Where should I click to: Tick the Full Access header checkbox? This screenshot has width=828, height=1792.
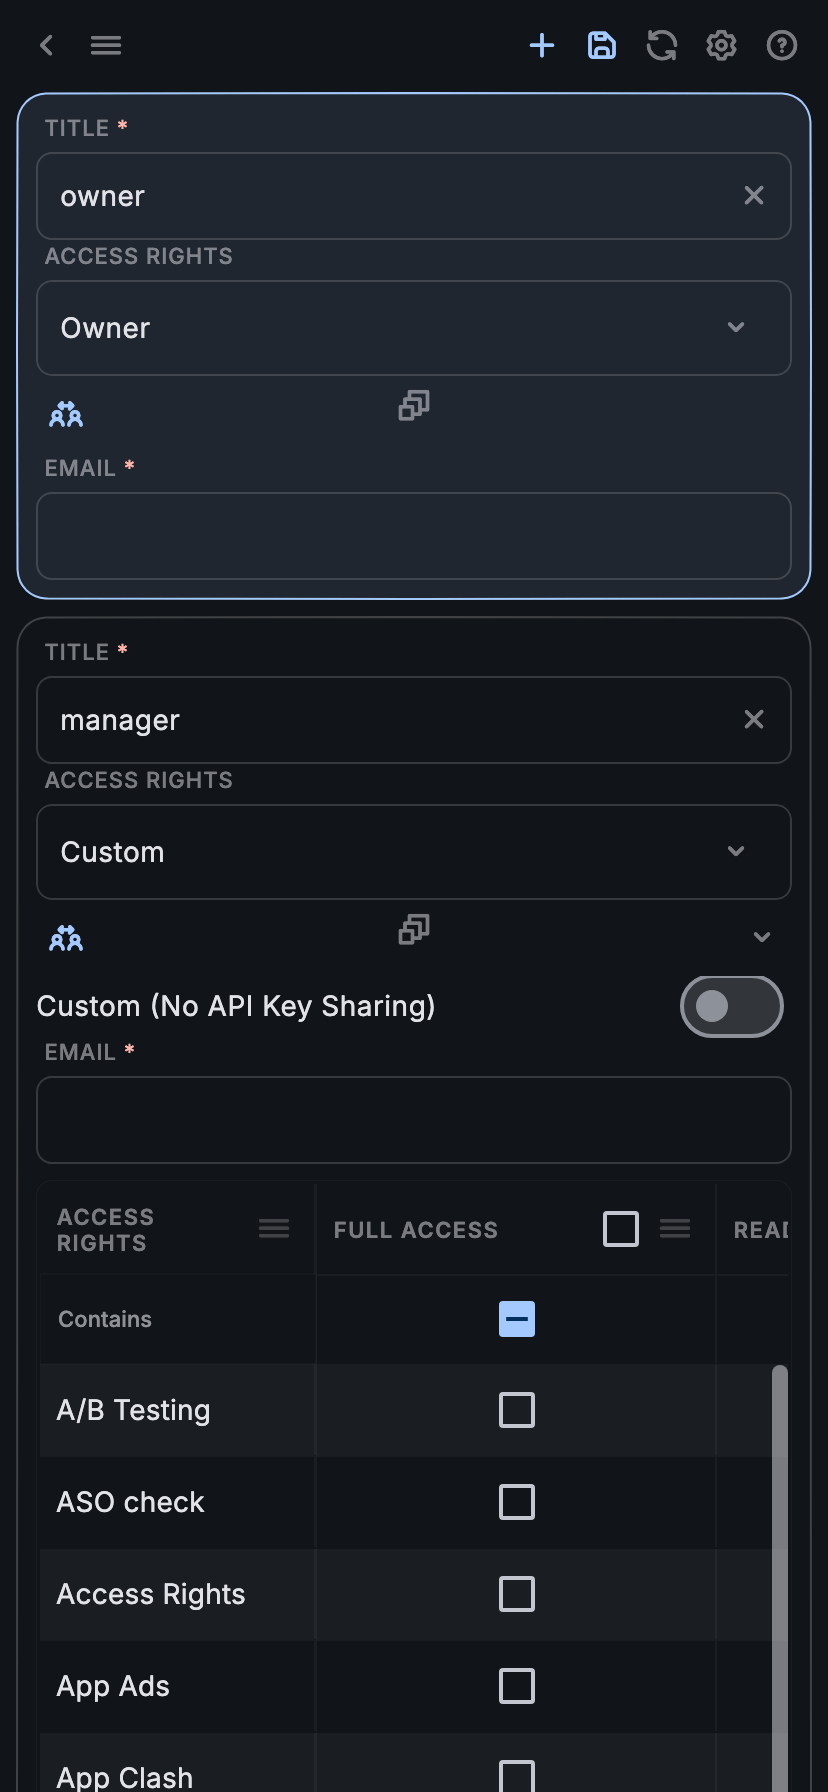tap(621, 1229)
